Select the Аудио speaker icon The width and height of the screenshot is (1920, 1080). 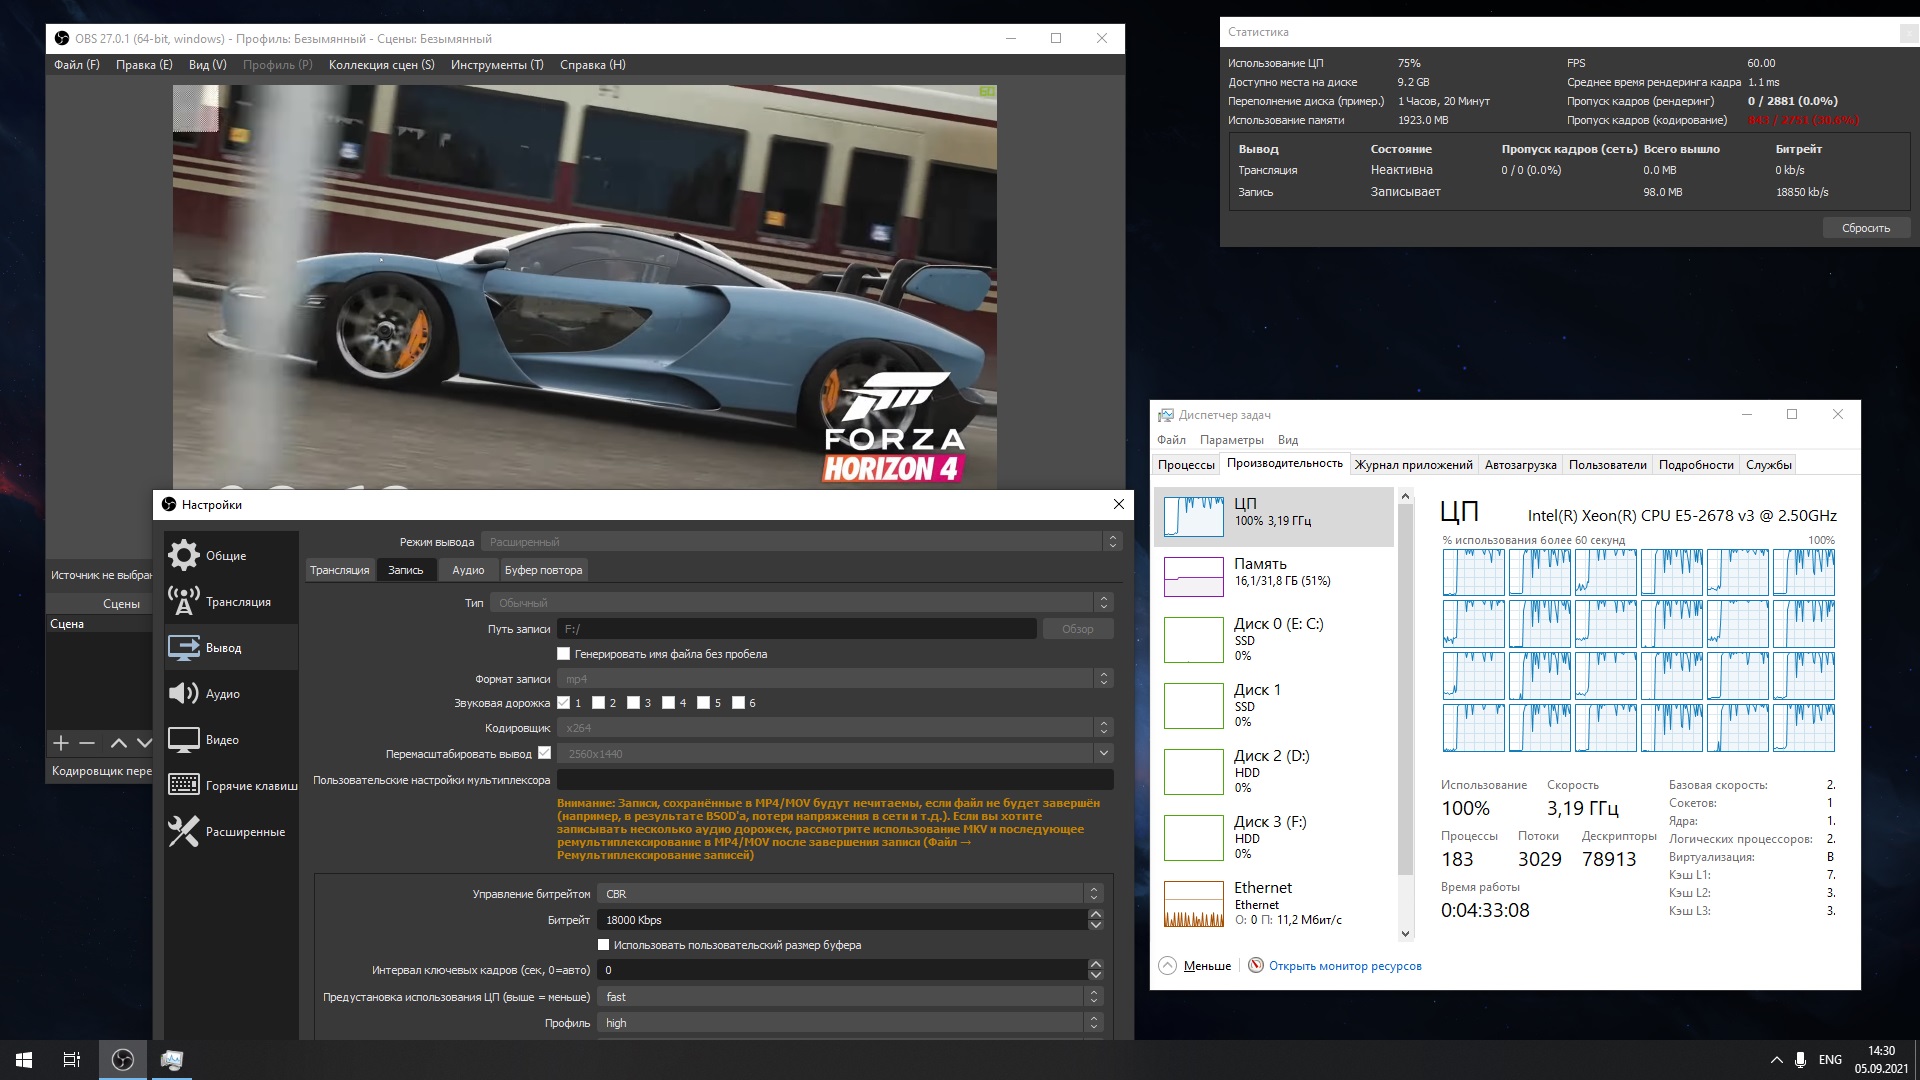tap(184, 694)
